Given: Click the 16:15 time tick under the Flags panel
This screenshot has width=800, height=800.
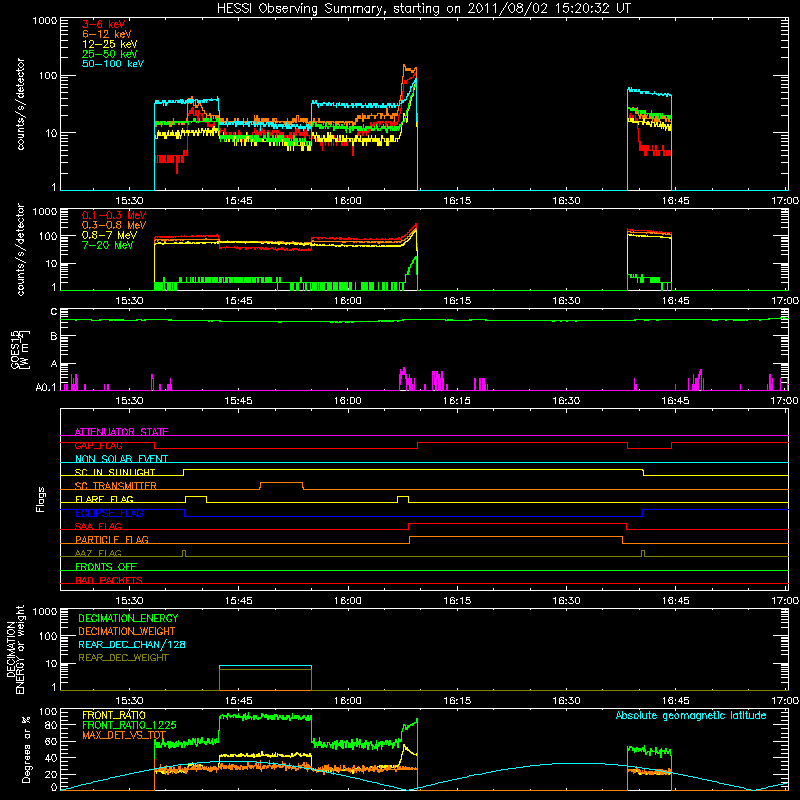Looking at the screenshot, I should coord(457,601).
